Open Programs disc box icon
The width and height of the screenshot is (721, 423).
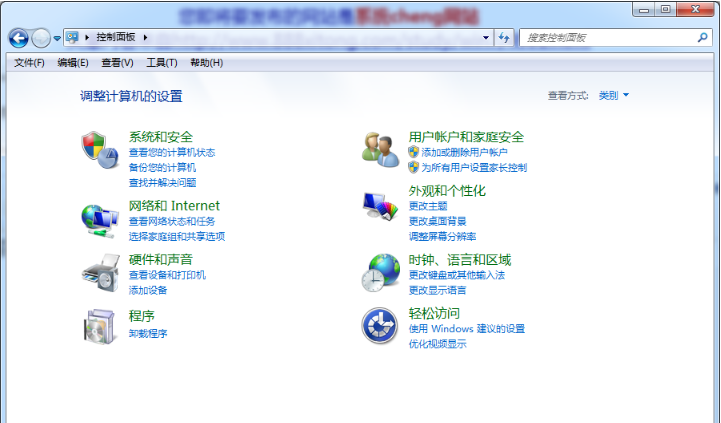(99, 326)
